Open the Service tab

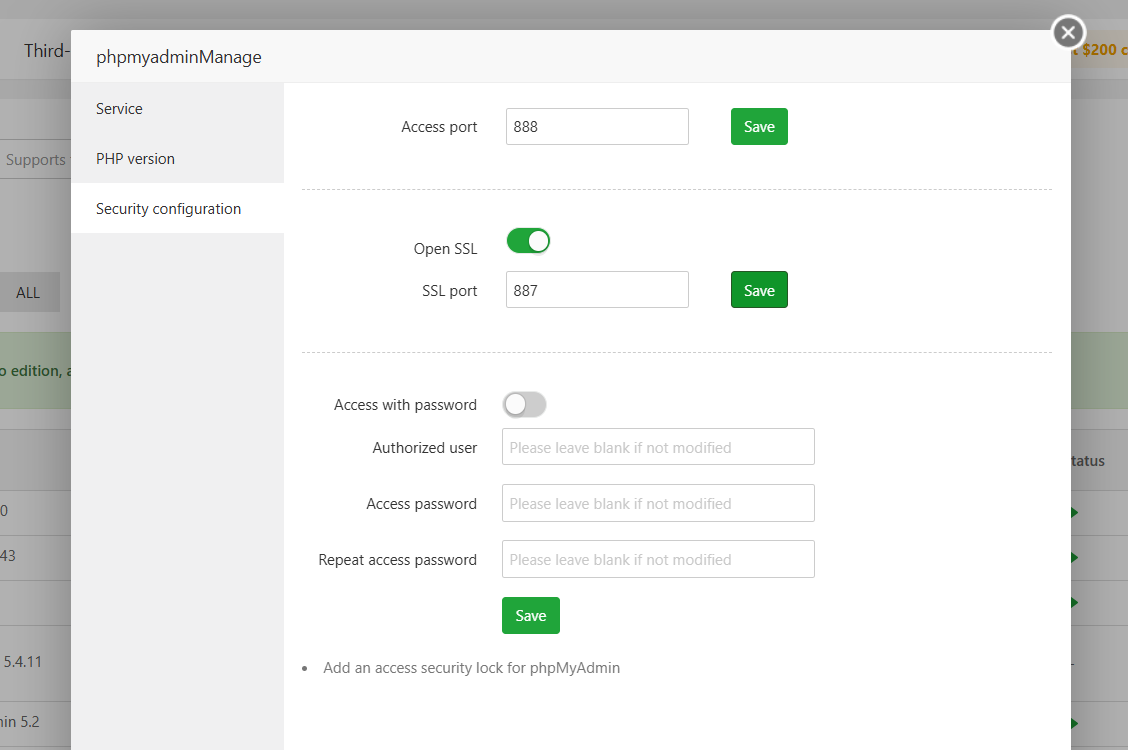pos(119,108)
